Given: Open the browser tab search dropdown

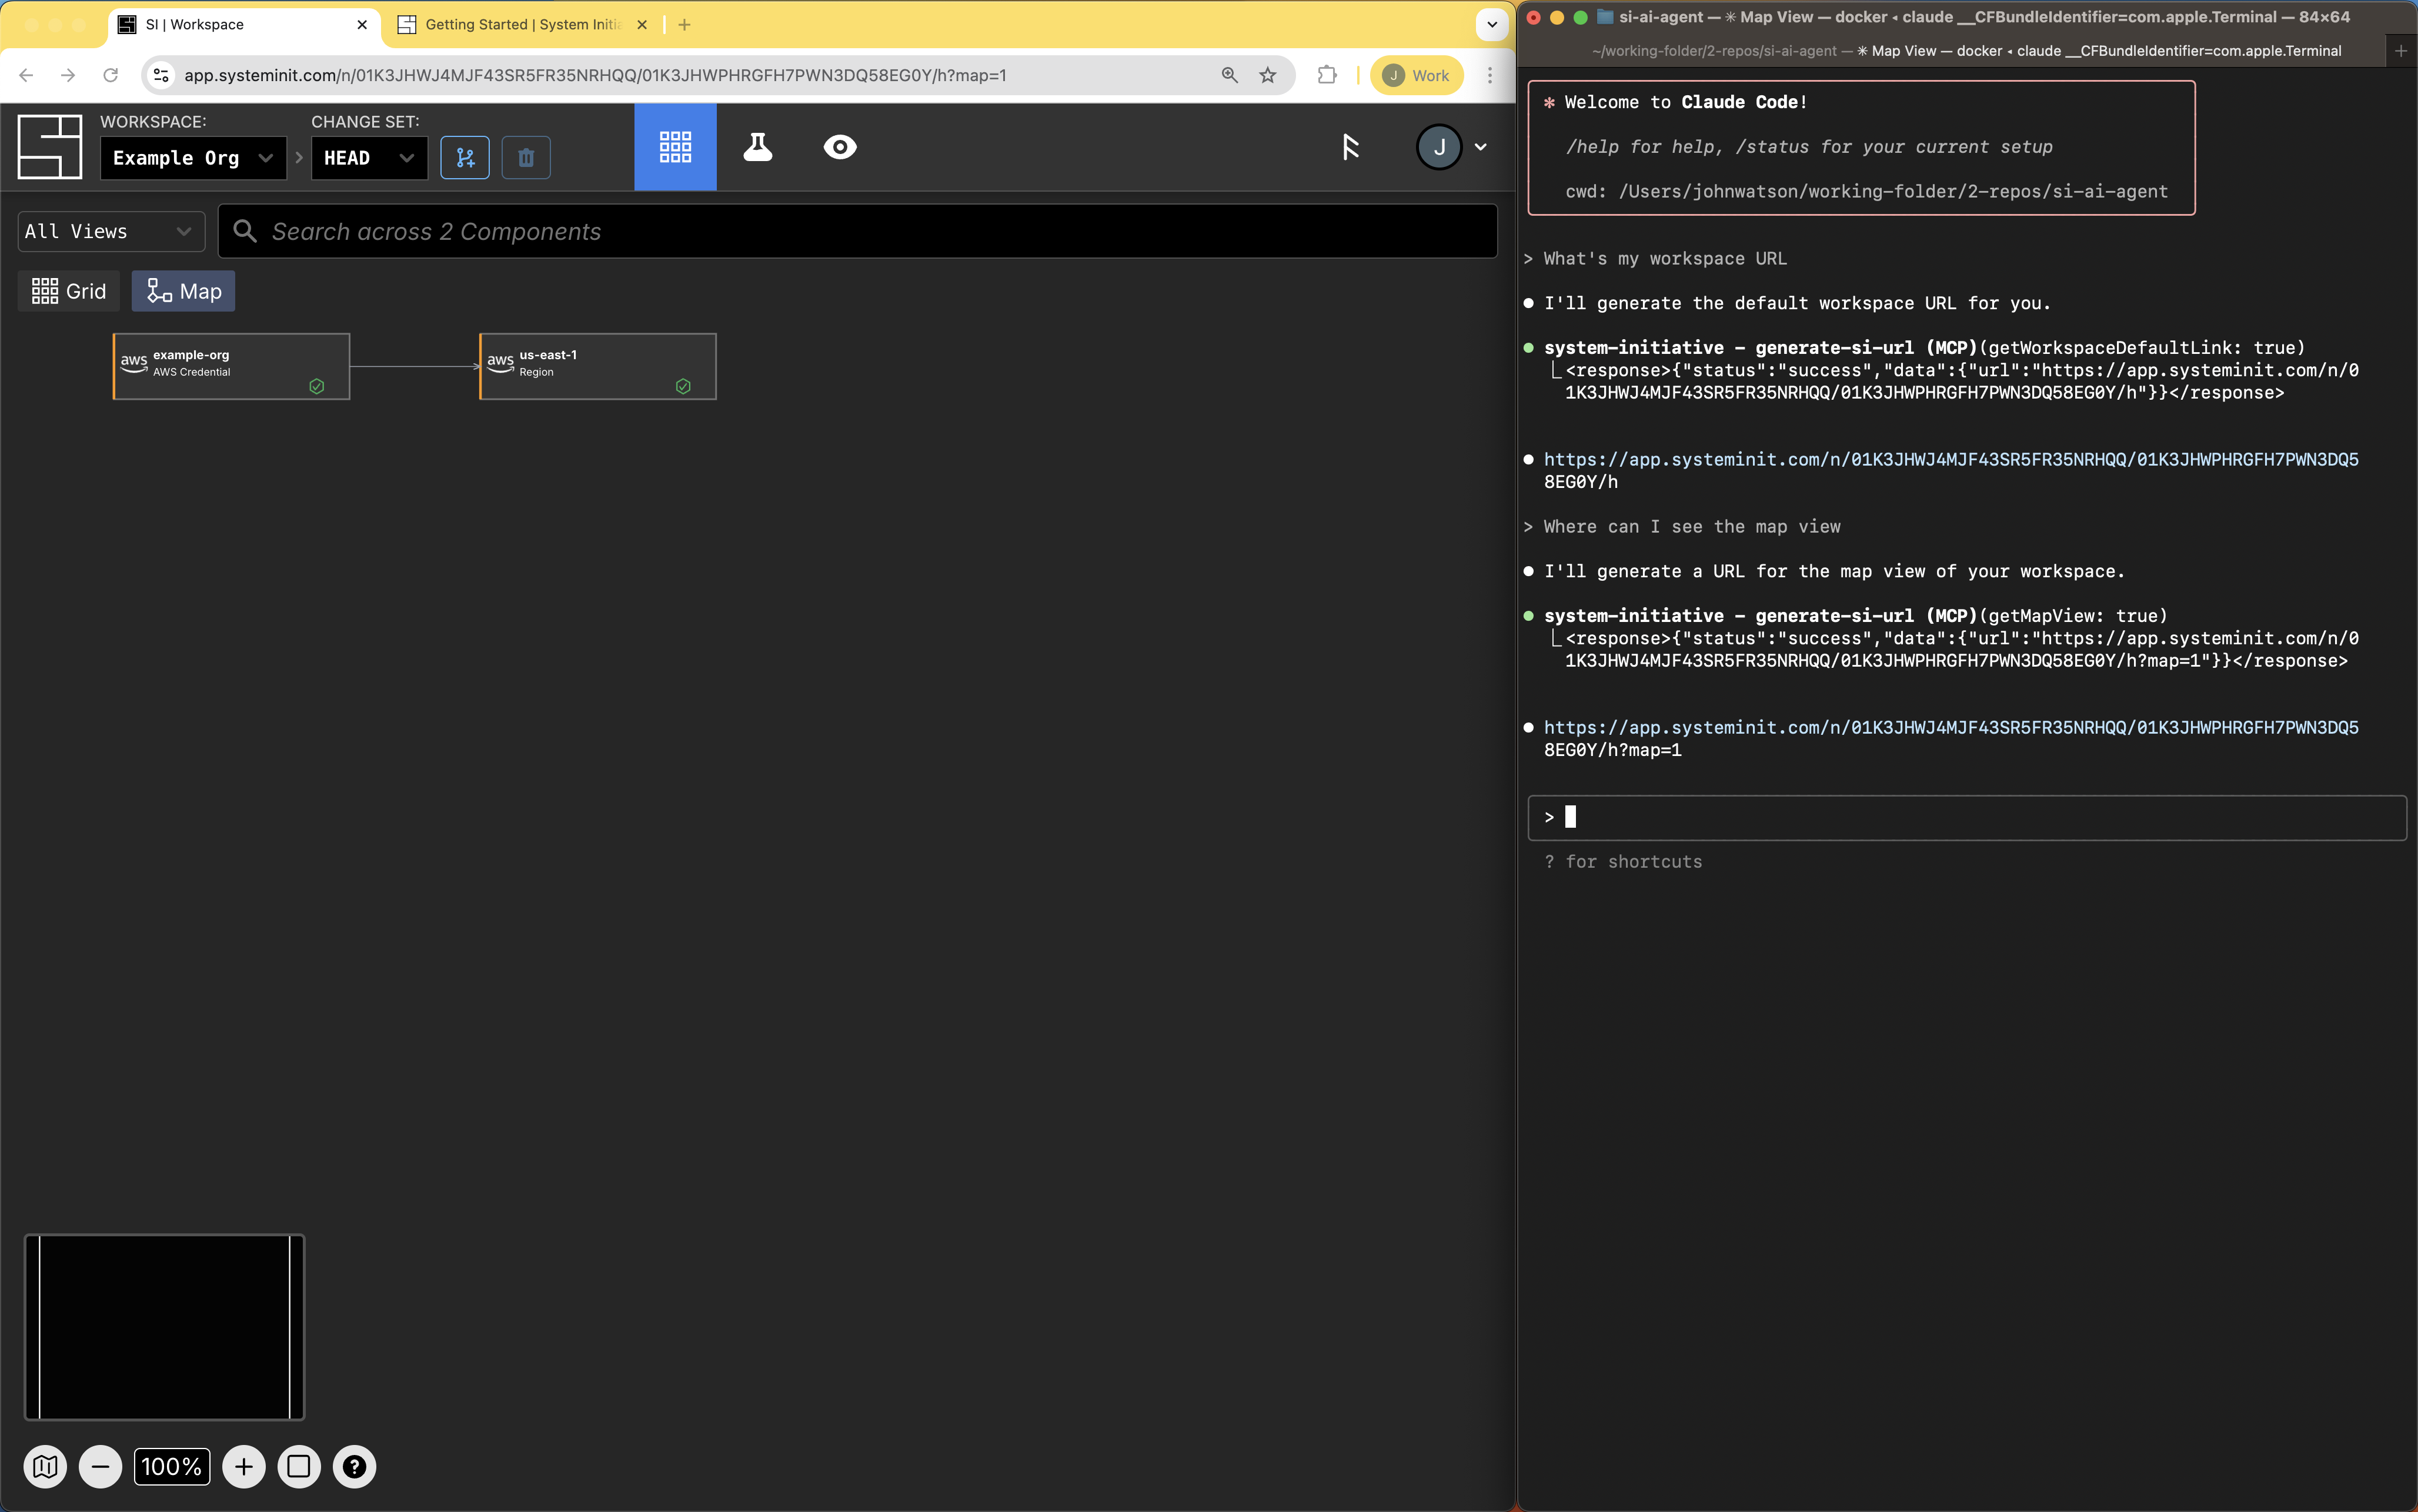Looking at the screenshot, I should (x=1492, y=24).
